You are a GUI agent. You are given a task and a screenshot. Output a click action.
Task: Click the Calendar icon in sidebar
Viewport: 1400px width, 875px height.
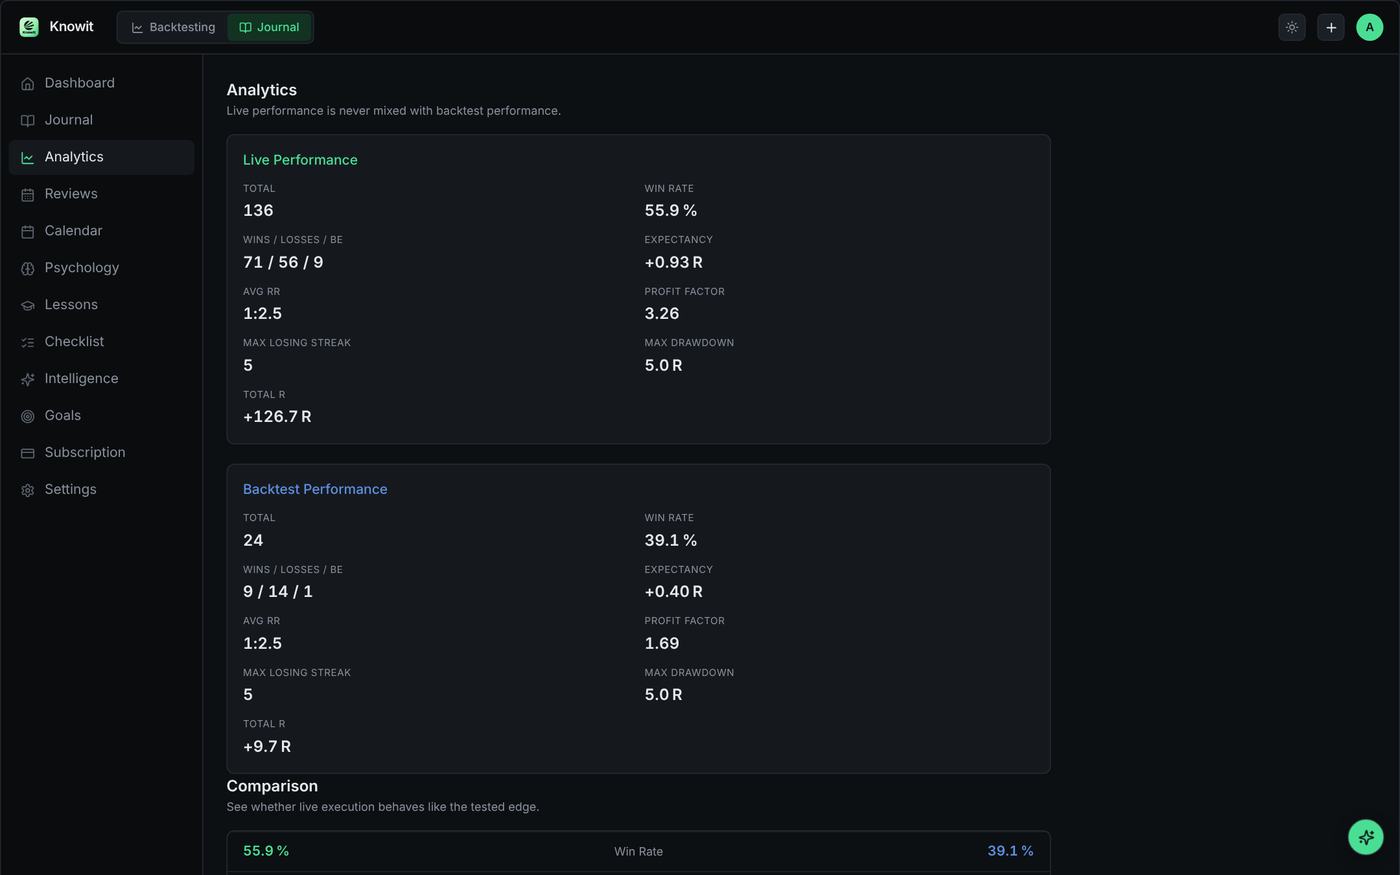pyautogui.click(x=28, y=232)
